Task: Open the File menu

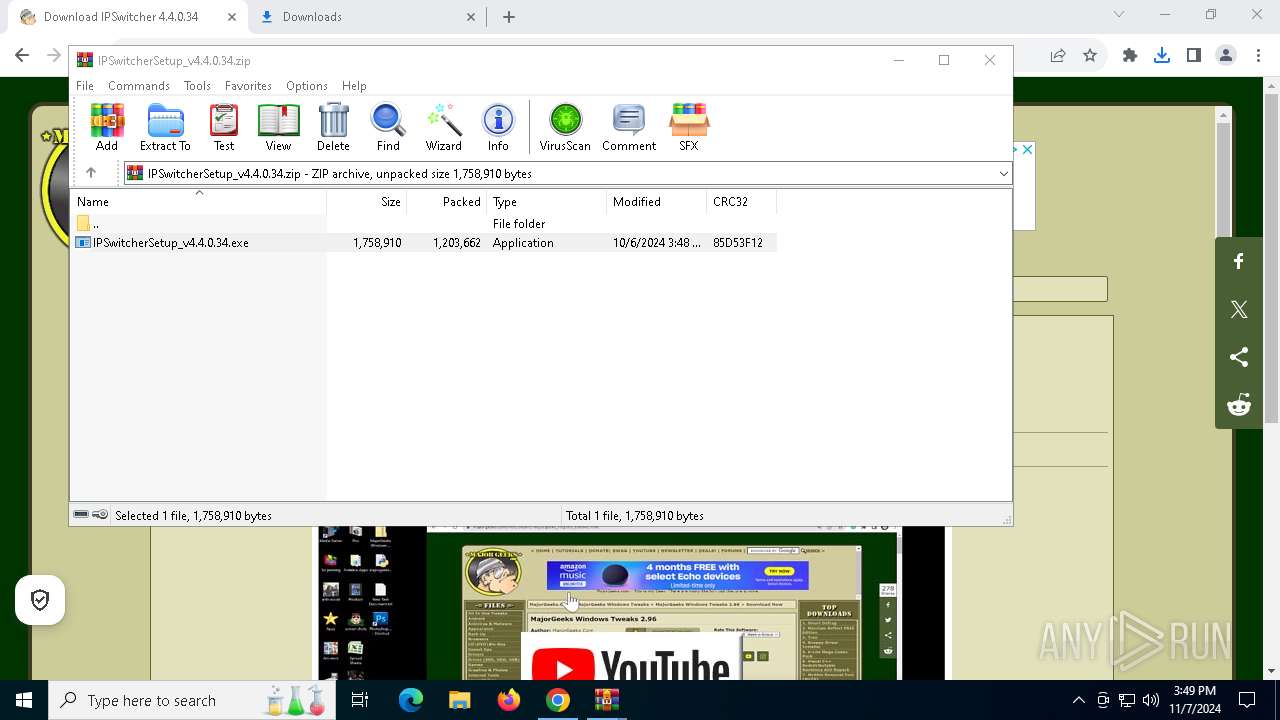Action: point(85,86)
